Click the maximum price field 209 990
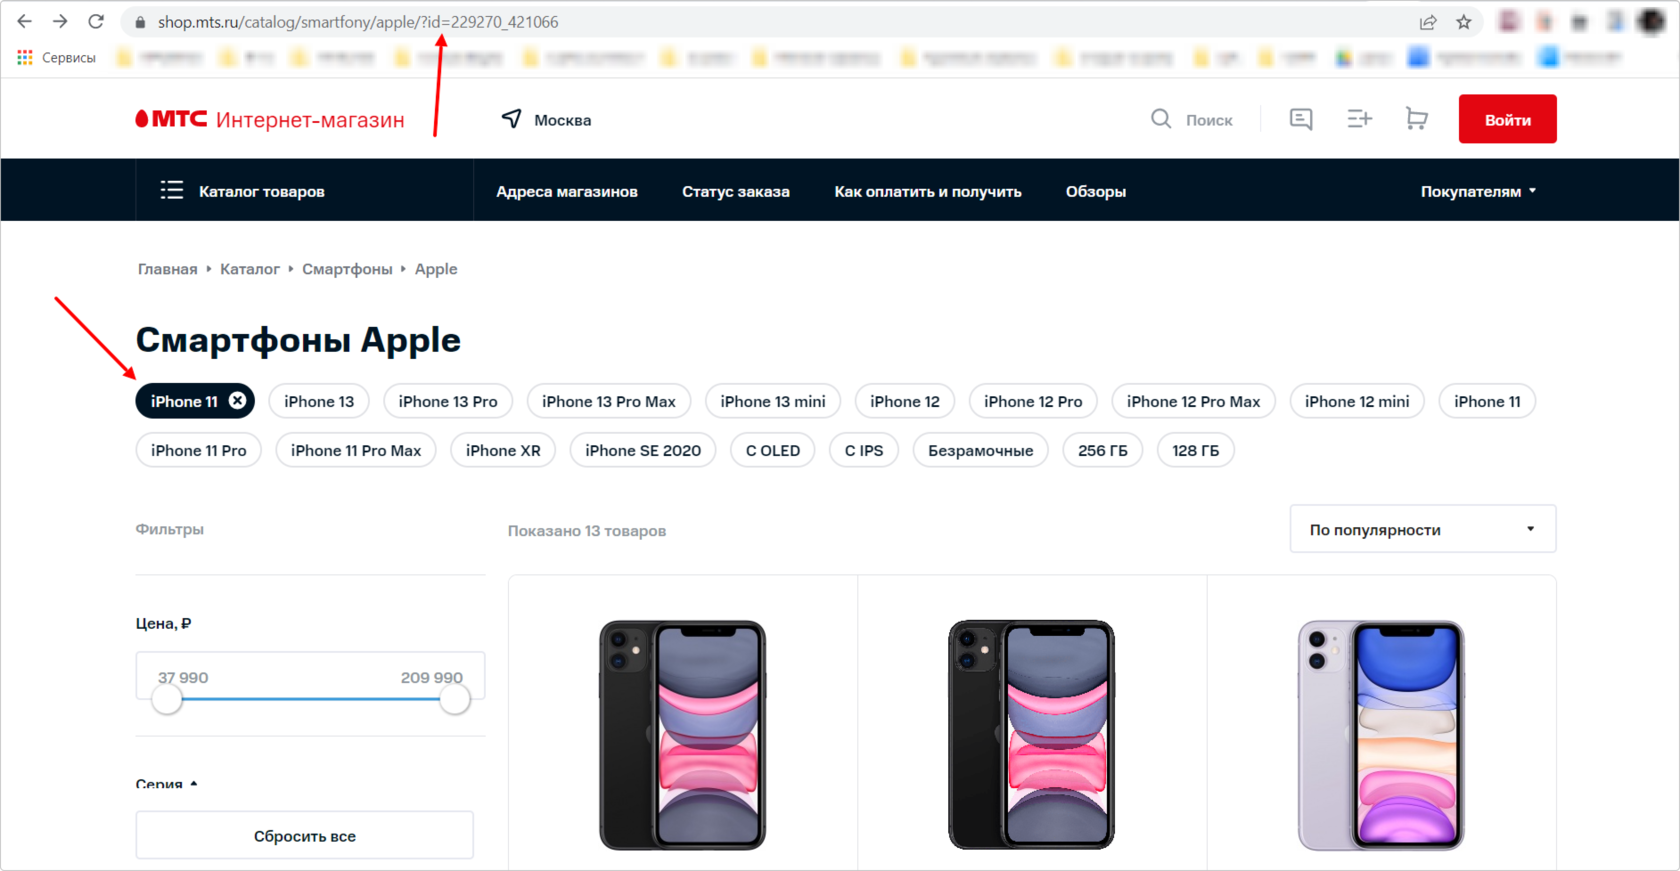The image size is (1680, 871). pos(432,677)
